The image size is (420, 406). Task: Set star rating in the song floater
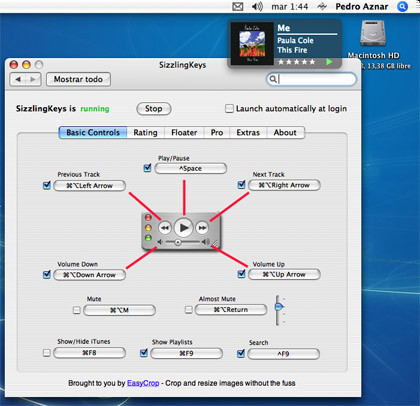pyautogui.click(x=296, y=62)
